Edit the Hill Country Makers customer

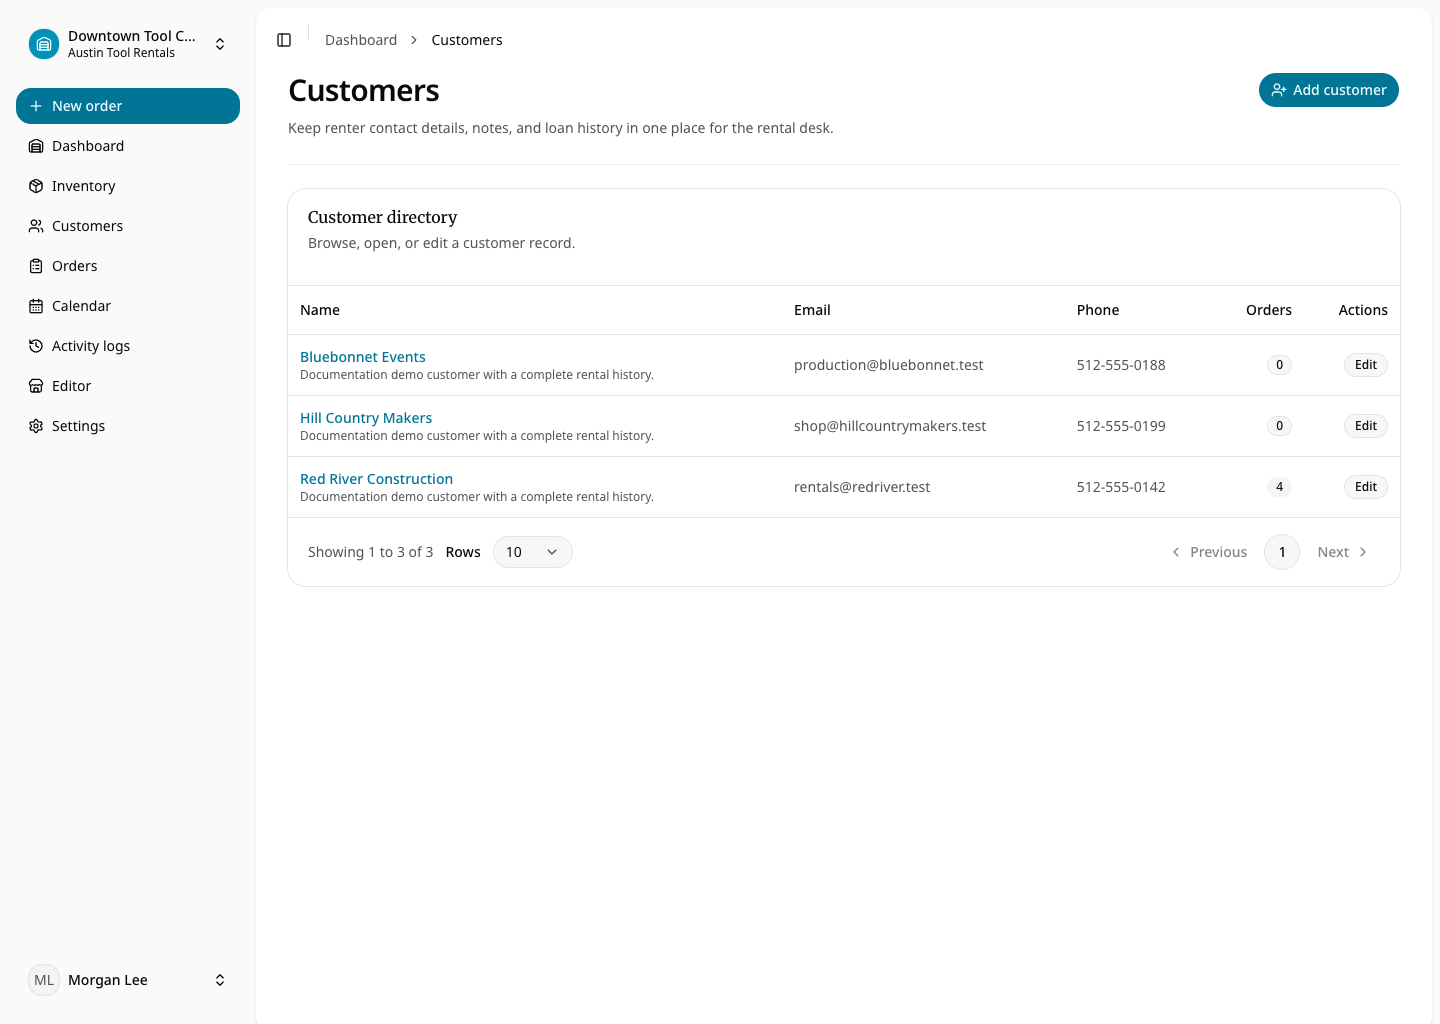tap(1366, 426)
